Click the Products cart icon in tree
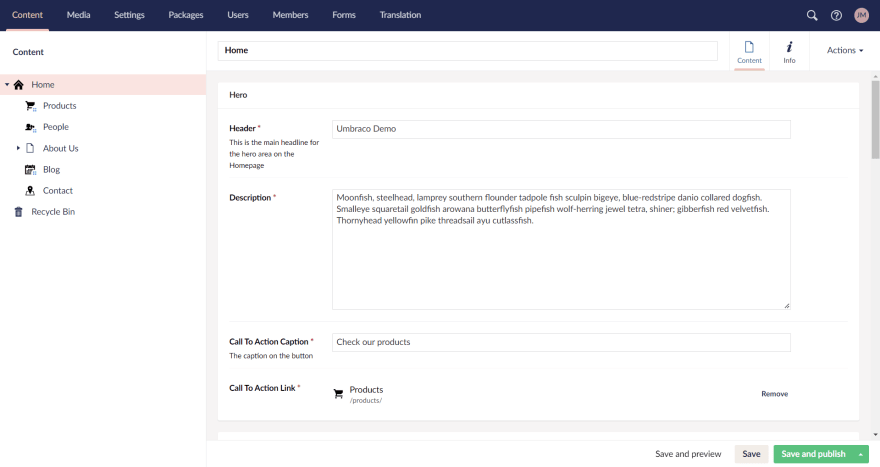This screenshot has width=880, height=467. click(30, 106)
